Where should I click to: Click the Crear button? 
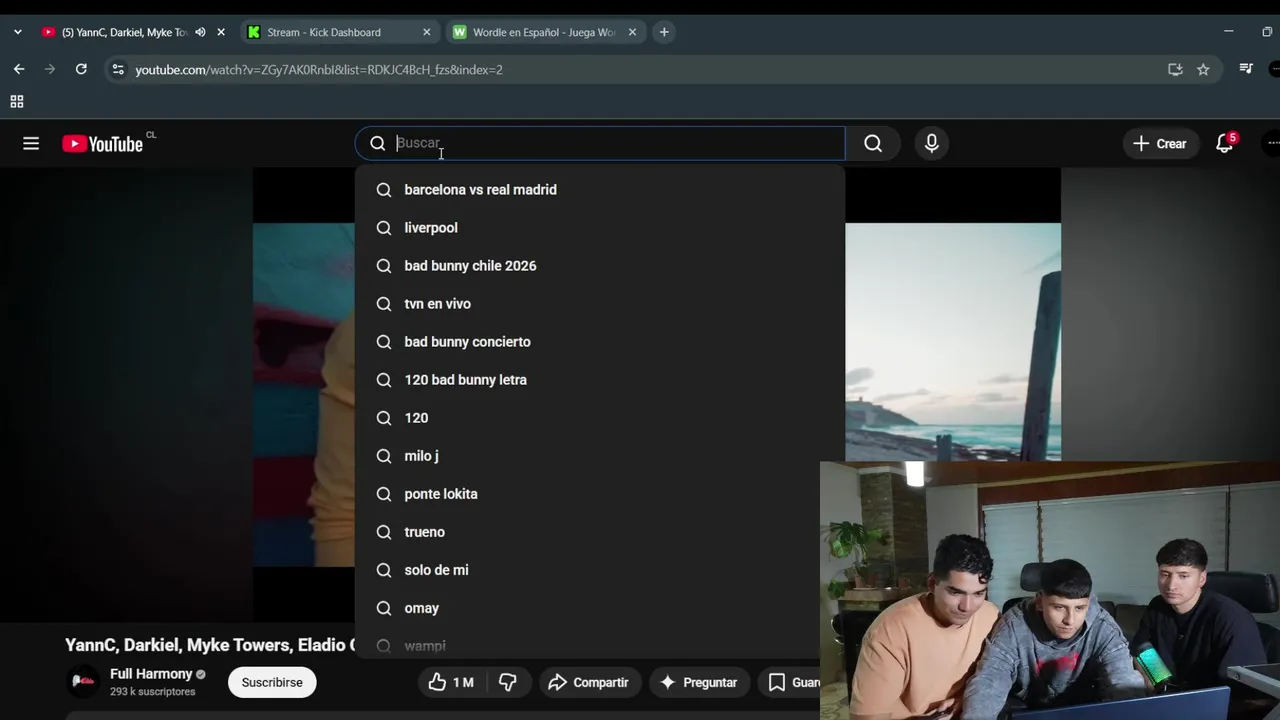tap(1160, 144)
